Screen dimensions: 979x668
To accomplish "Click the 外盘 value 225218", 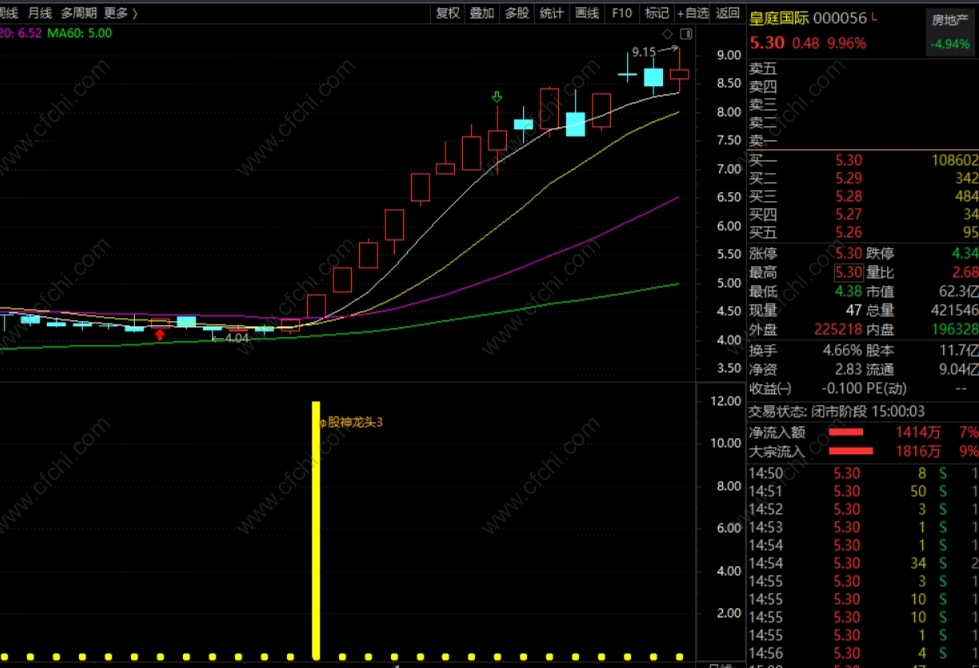I will click(x=838, y=329).
